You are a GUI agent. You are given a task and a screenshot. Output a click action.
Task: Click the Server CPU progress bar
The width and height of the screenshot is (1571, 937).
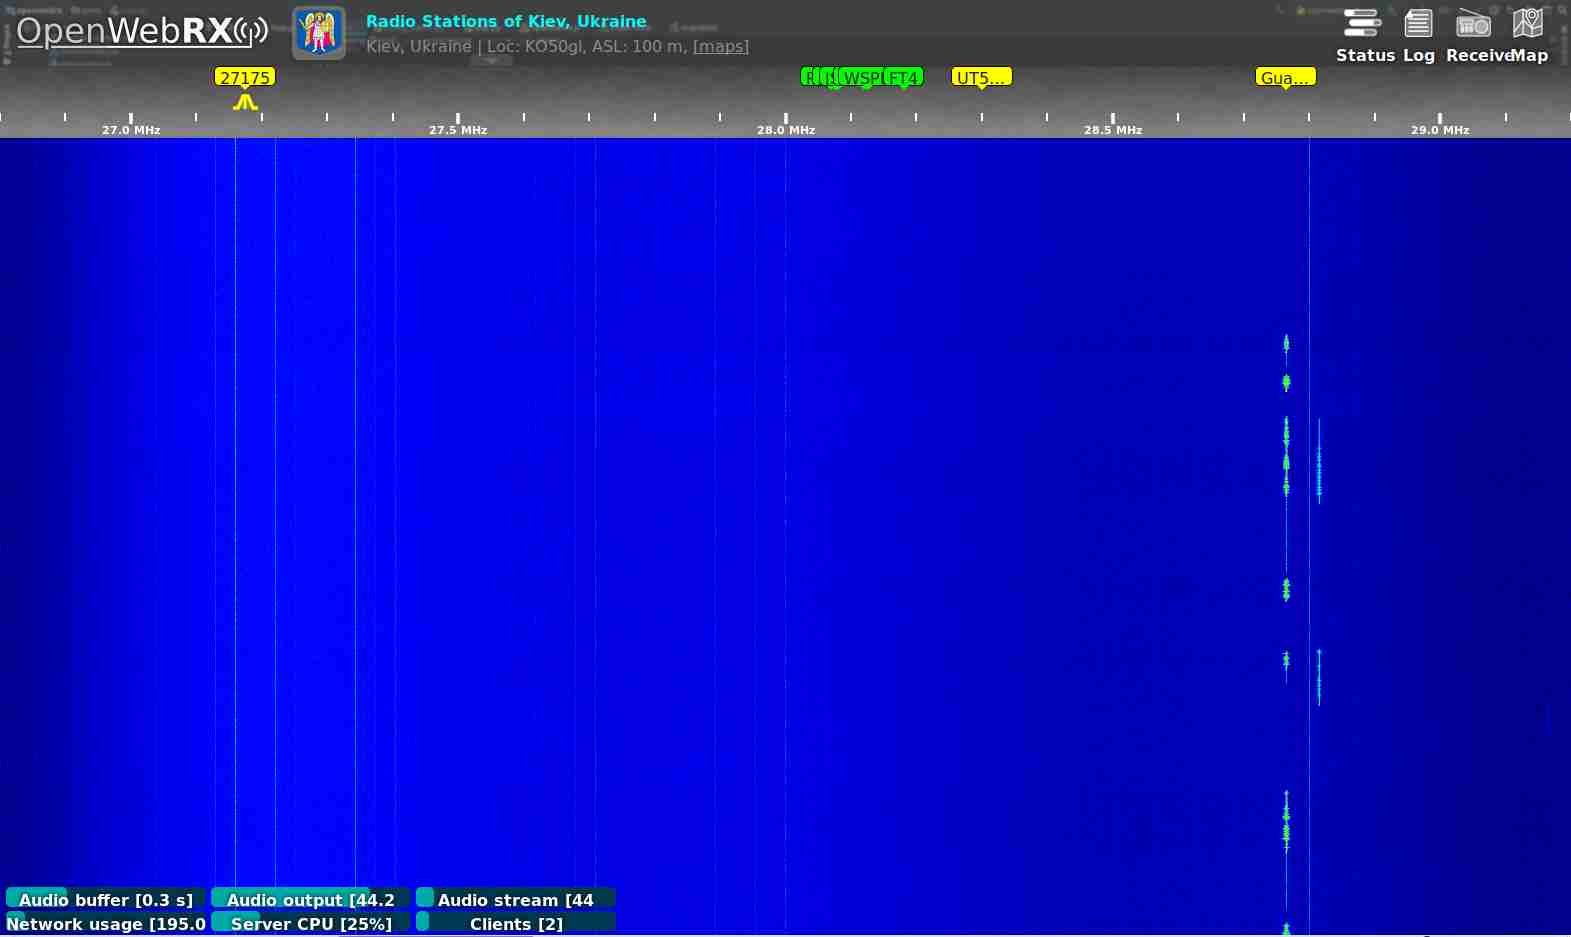pyautogui.click(x=311, y=923)
